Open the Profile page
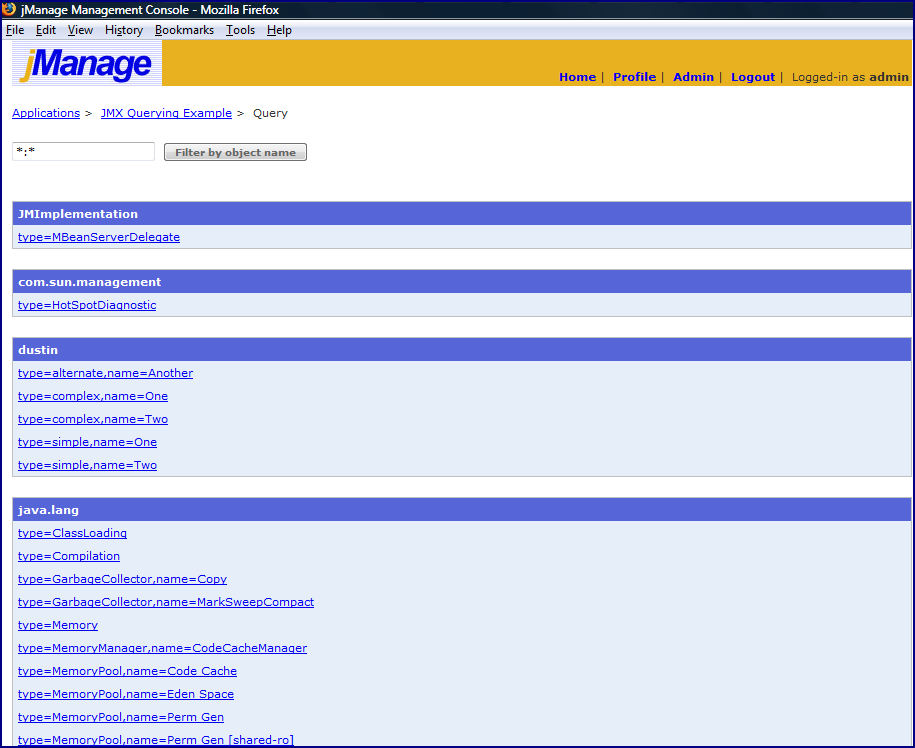The height and width of the screenshot is (748, 915). click(x=634, y=77)
